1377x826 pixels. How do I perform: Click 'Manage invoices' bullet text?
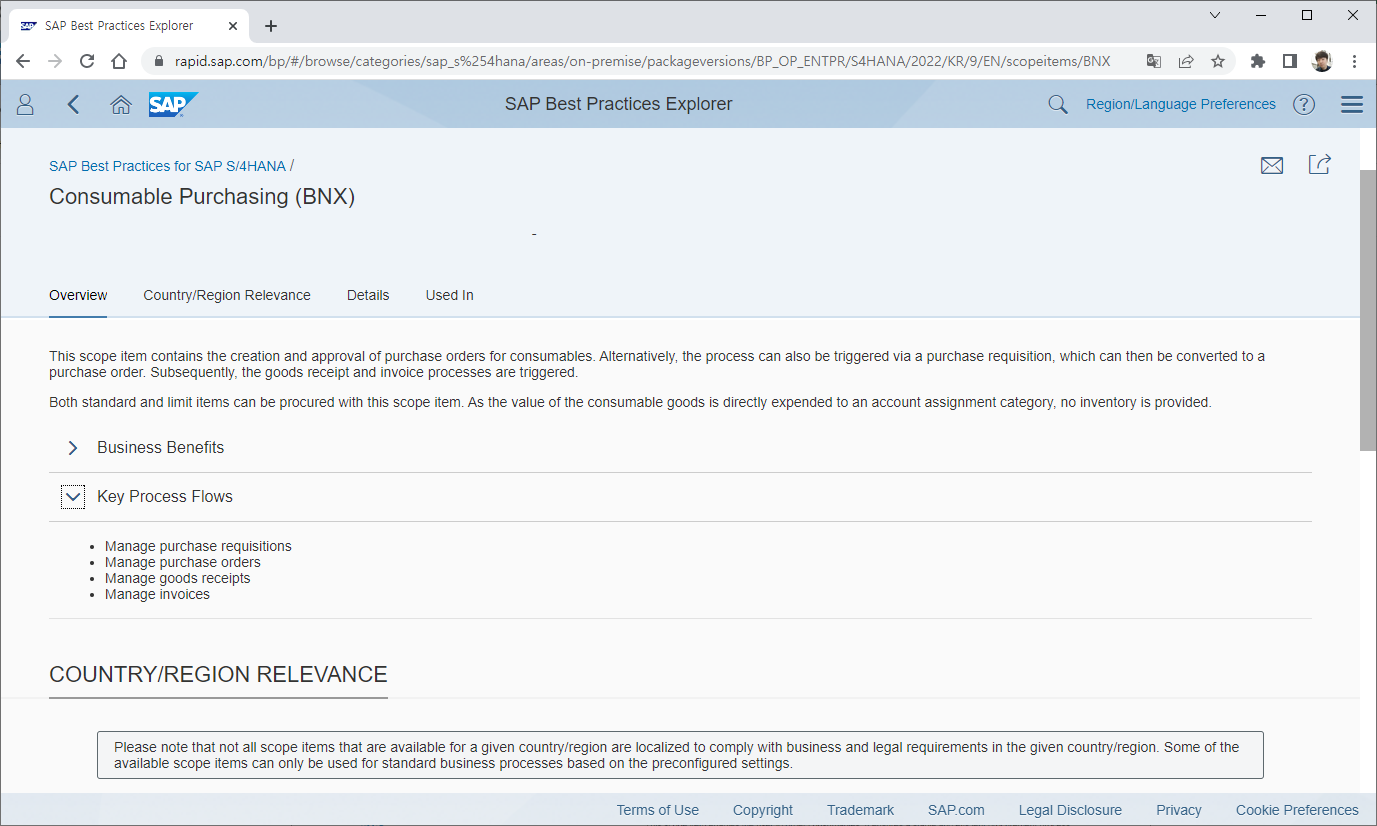[x=158, y=594]
